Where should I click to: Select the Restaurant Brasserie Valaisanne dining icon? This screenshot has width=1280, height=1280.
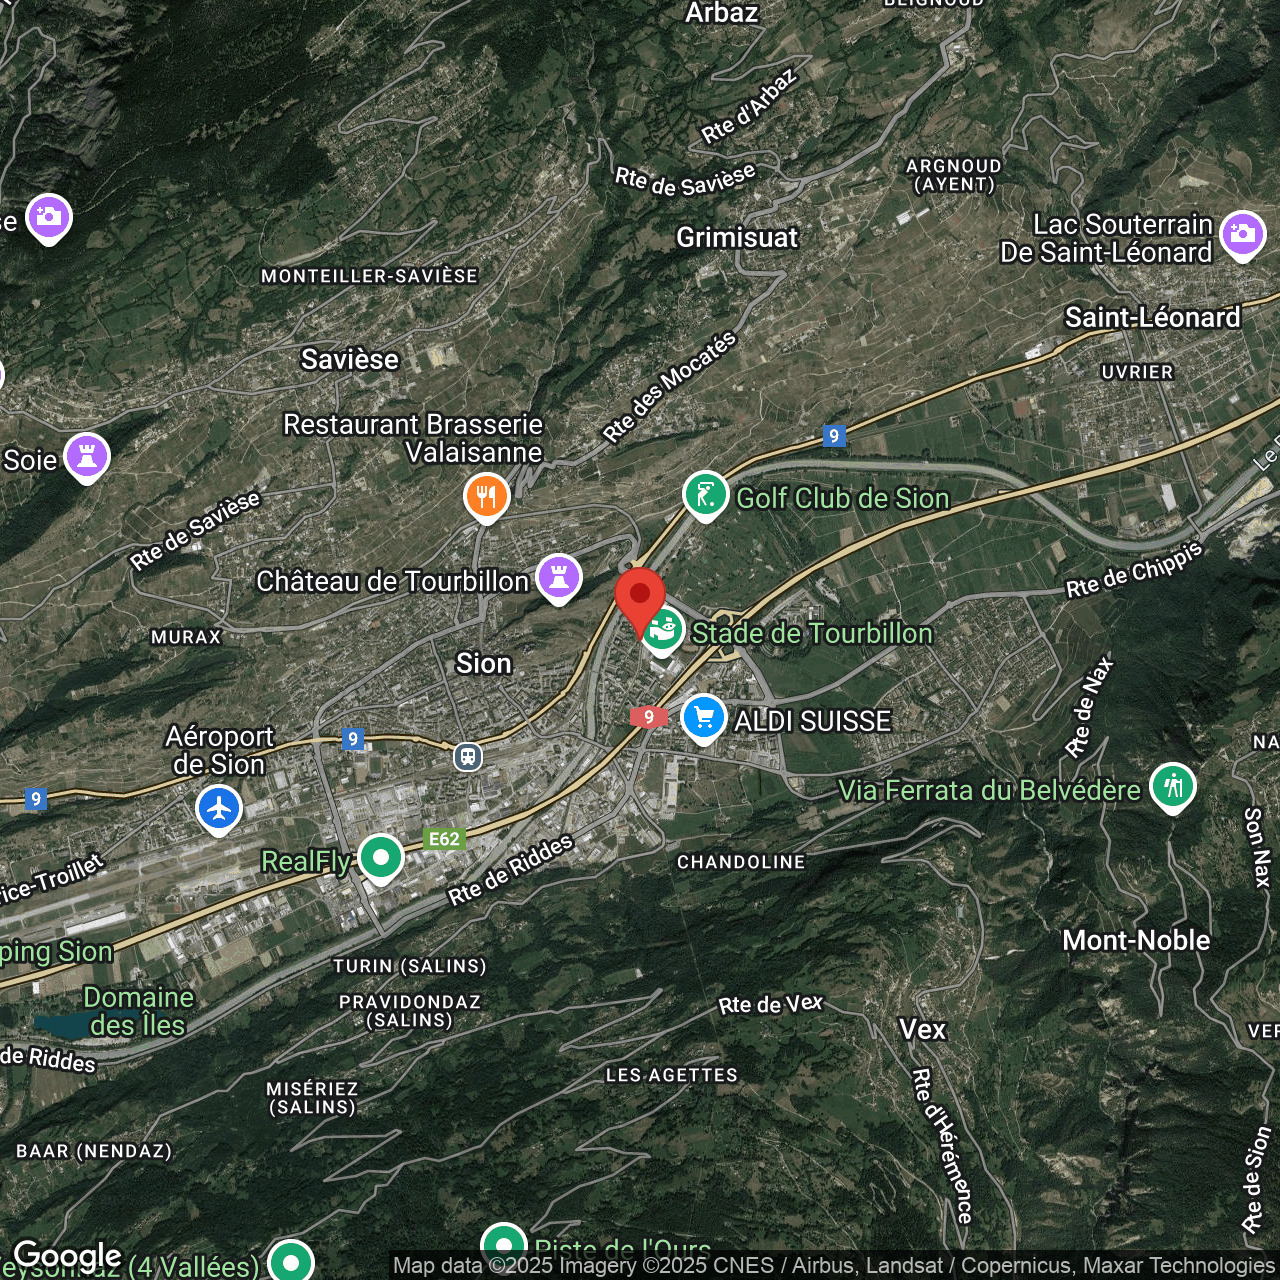tap(487, 497)
